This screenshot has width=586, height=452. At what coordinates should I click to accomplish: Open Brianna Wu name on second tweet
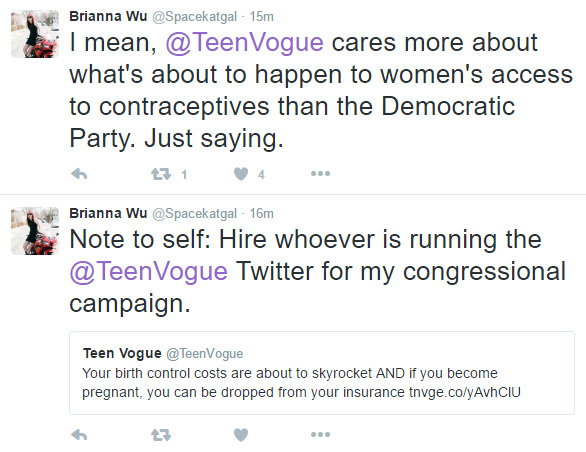click(108, 213)
